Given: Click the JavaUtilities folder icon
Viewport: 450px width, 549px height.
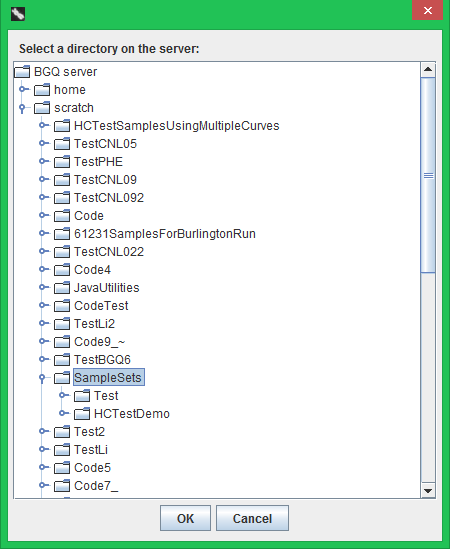Looking at the screenshot, I should coord(62,288).
